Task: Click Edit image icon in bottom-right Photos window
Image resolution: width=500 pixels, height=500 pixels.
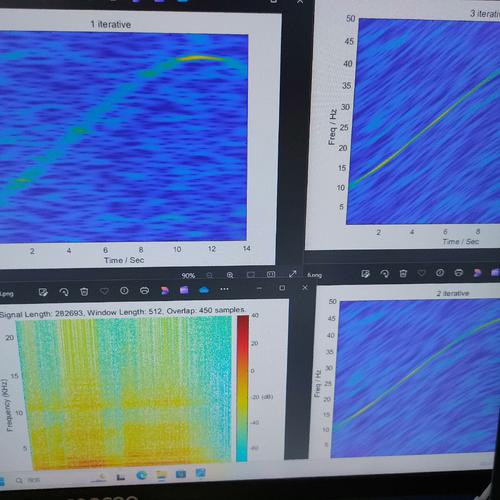Action: pyautogui.click(x=365, y=274)
